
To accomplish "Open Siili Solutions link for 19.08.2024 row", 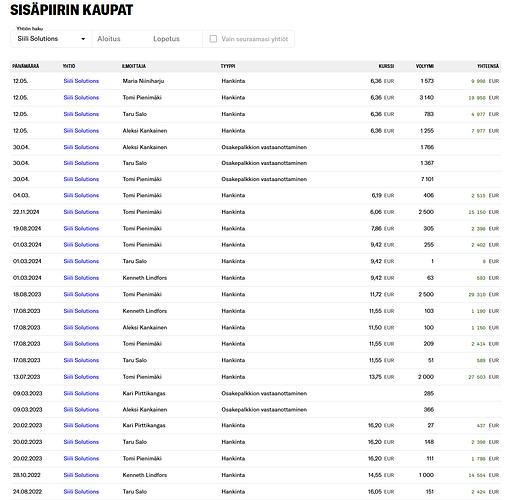I will (x=81, y=229).
